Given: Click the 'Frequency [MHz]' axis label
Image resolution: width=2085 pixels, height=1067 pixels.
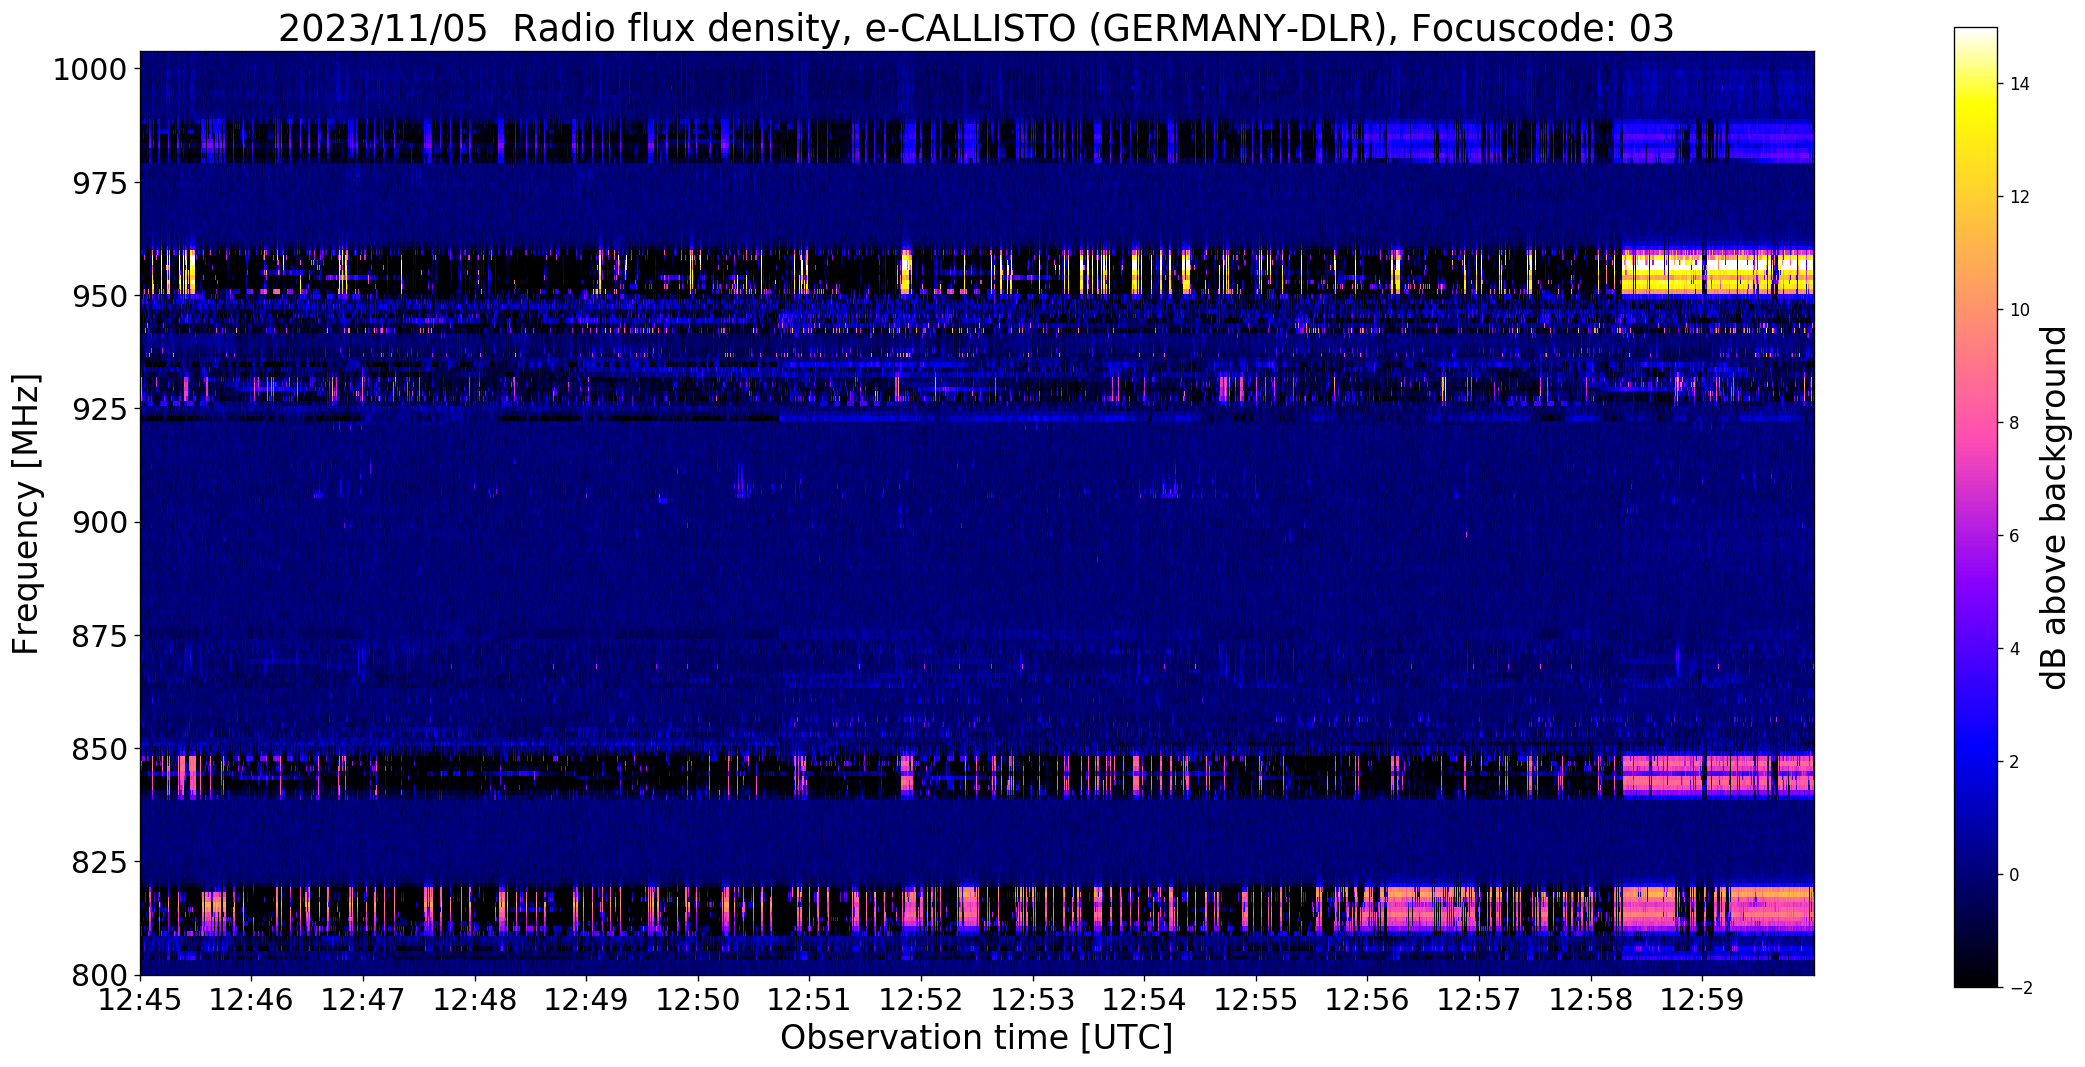Looking at the screenshot, I should (27, 514).
